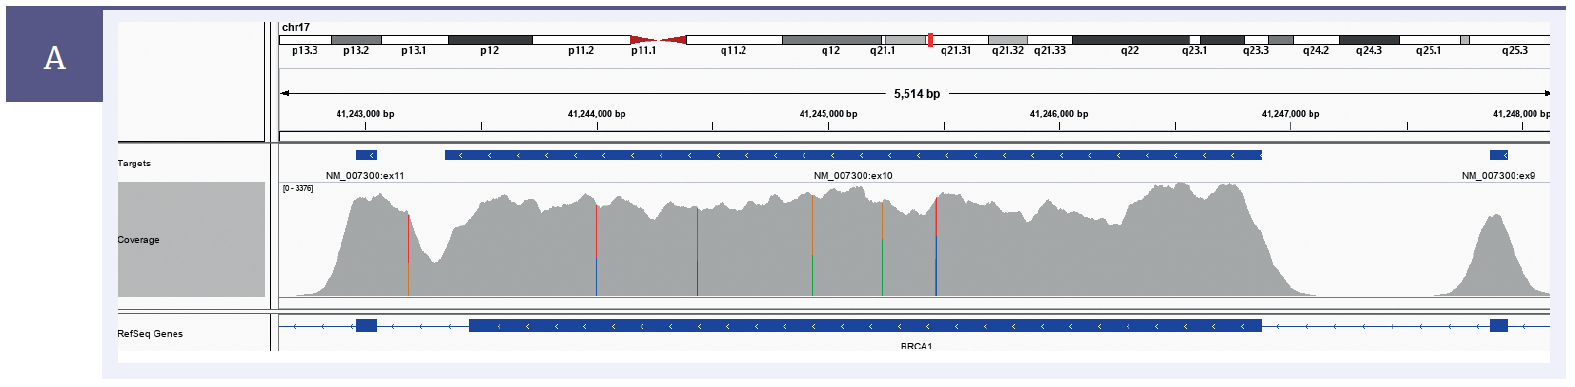The image size is (1575, 387).
Task: Select the Targets track name
Action: (134, 163)
